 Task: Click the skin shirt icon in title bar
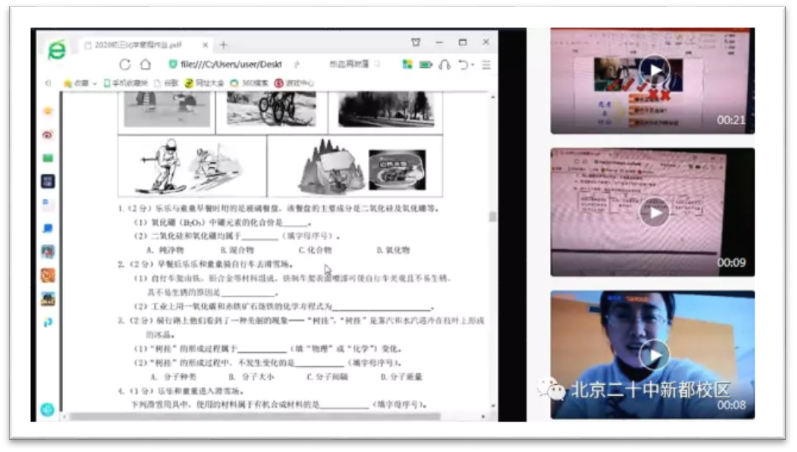(x=416, y=42)
